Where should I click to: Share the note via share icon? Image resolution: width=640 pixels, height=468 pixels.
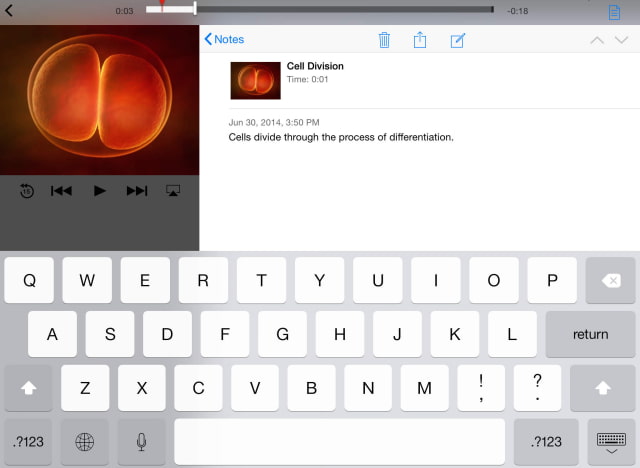(x=420, y=40)
